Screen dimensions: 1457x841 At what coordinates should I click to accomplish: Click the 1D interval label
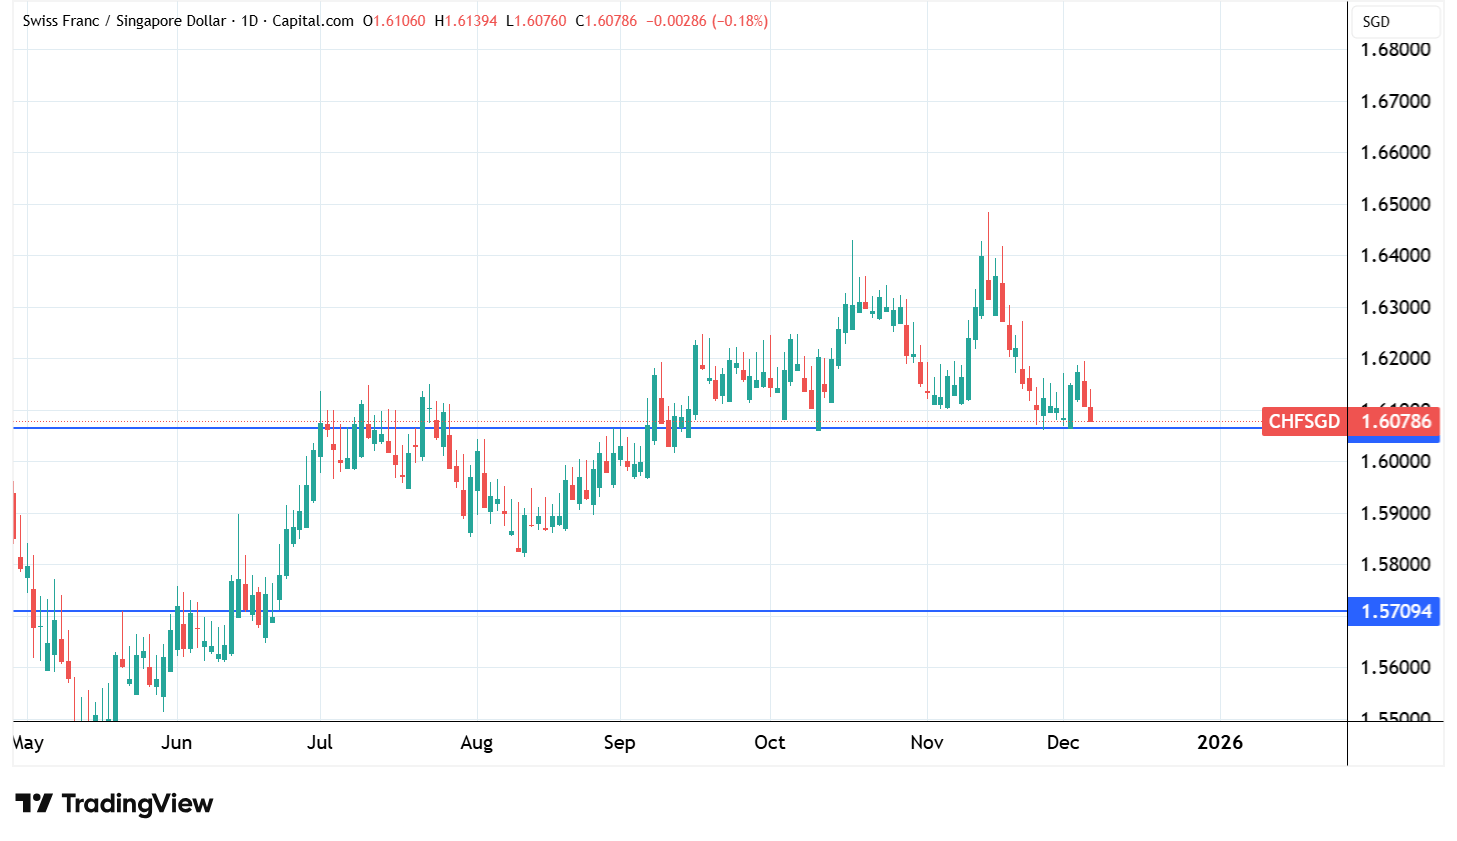pos(249,21)
